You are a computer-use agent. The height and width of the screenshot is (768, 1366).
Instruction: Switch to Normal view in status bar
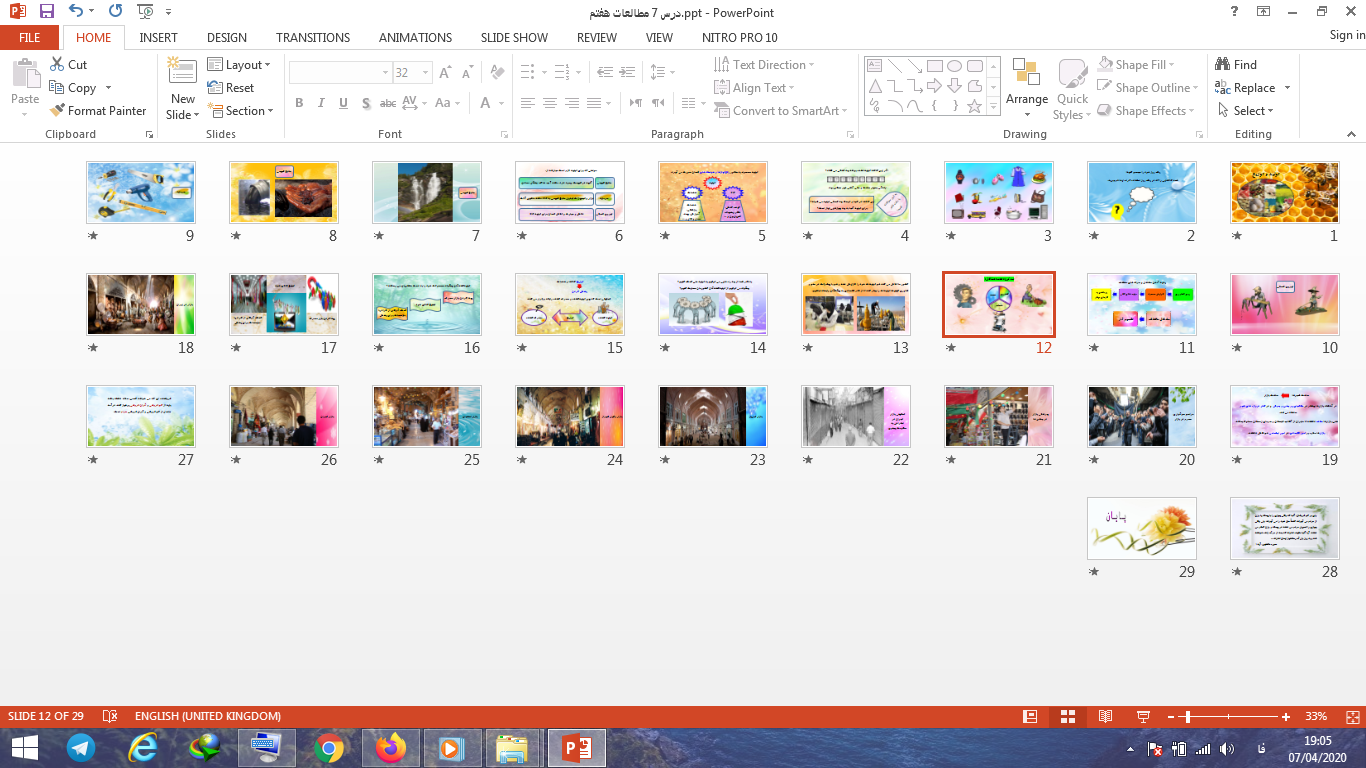(1030, 716)
